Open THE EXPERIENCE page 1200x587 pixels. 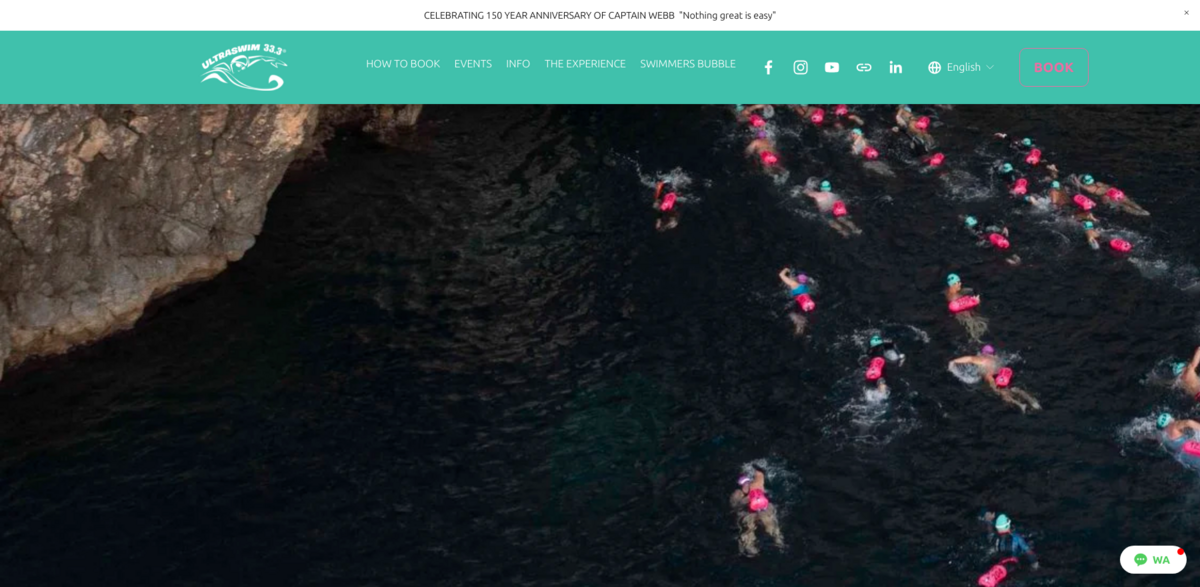pos(585,64)
